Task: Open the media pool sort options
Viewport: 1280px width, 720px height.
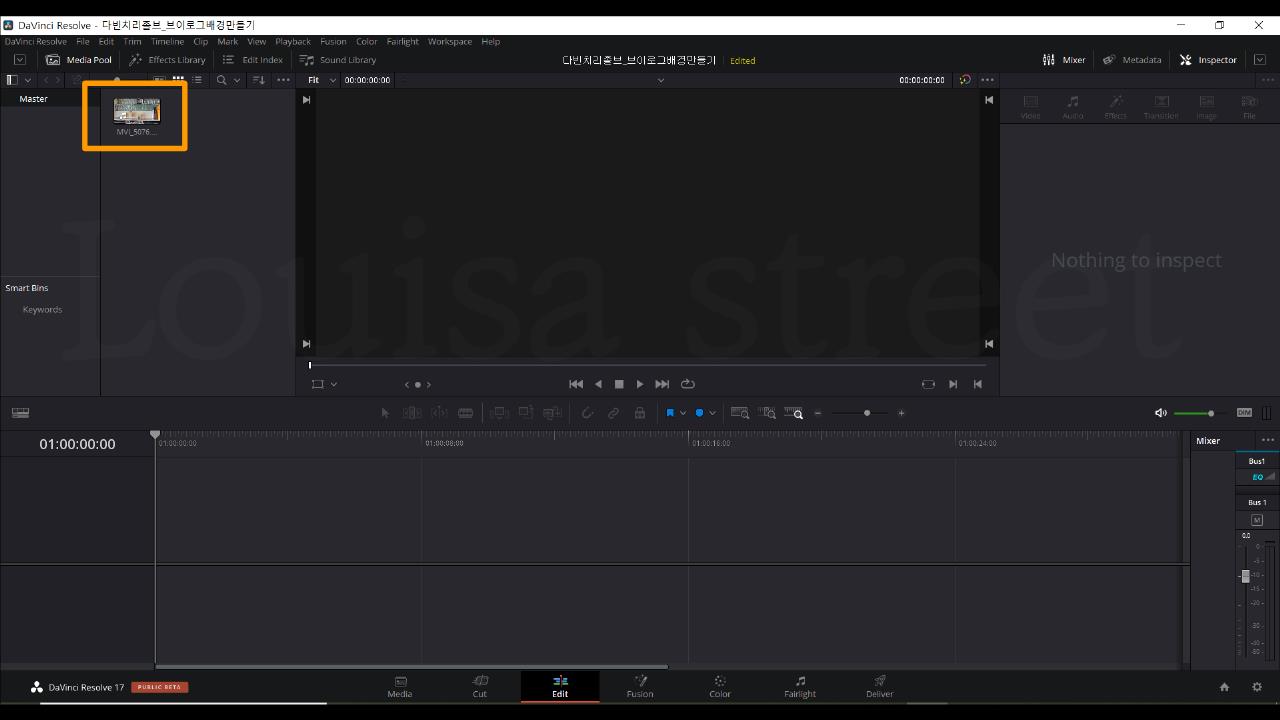Action: pos(258,80)
